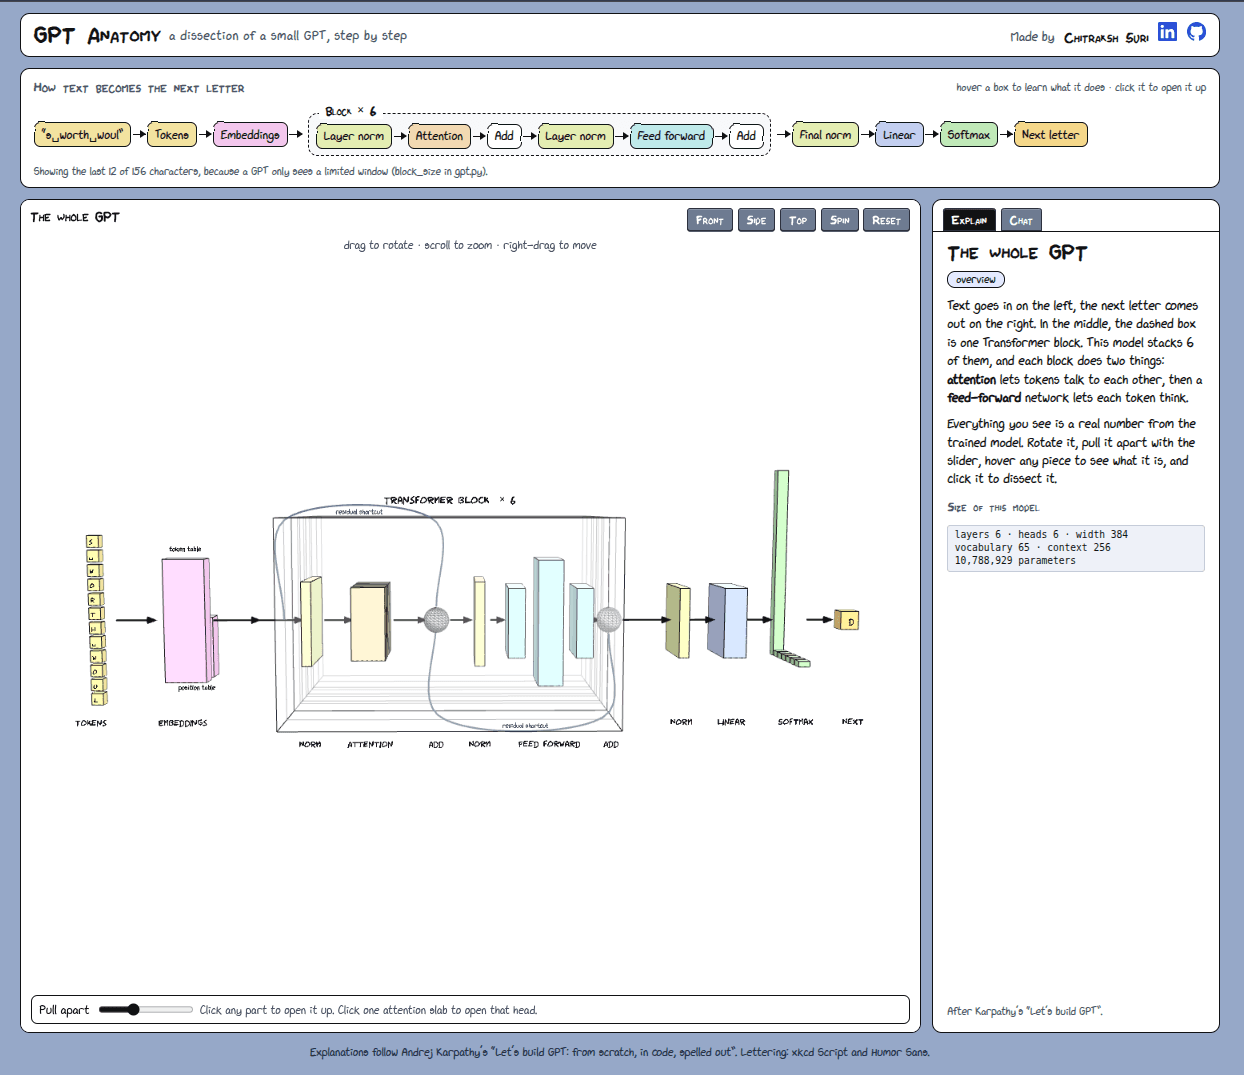The image size is (1244, 1075).
Task: Click the Chitraksh Suri author name
Action: (x=1106, y=38)
